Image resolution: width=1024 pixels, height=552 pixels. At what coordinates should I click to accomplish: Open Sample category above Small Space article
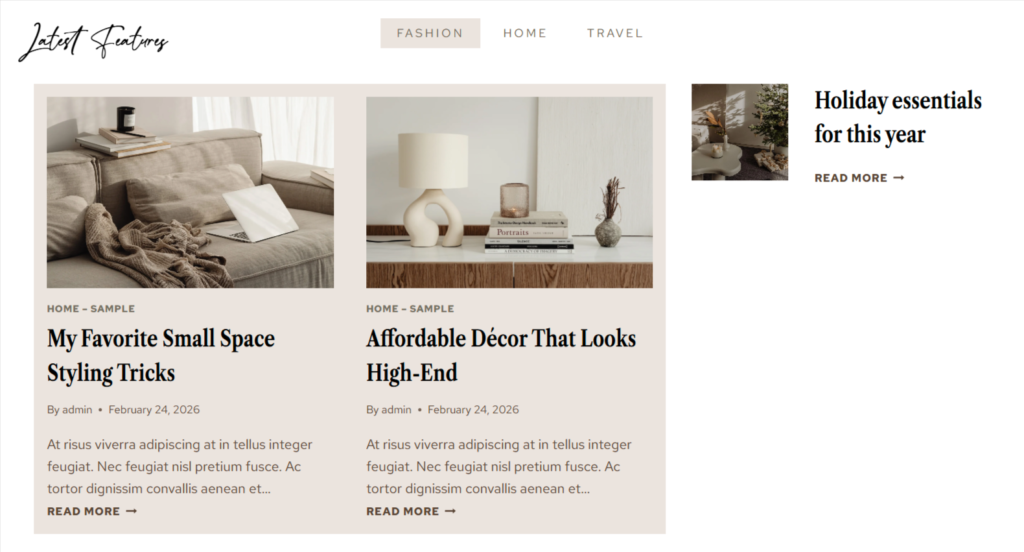112,309
